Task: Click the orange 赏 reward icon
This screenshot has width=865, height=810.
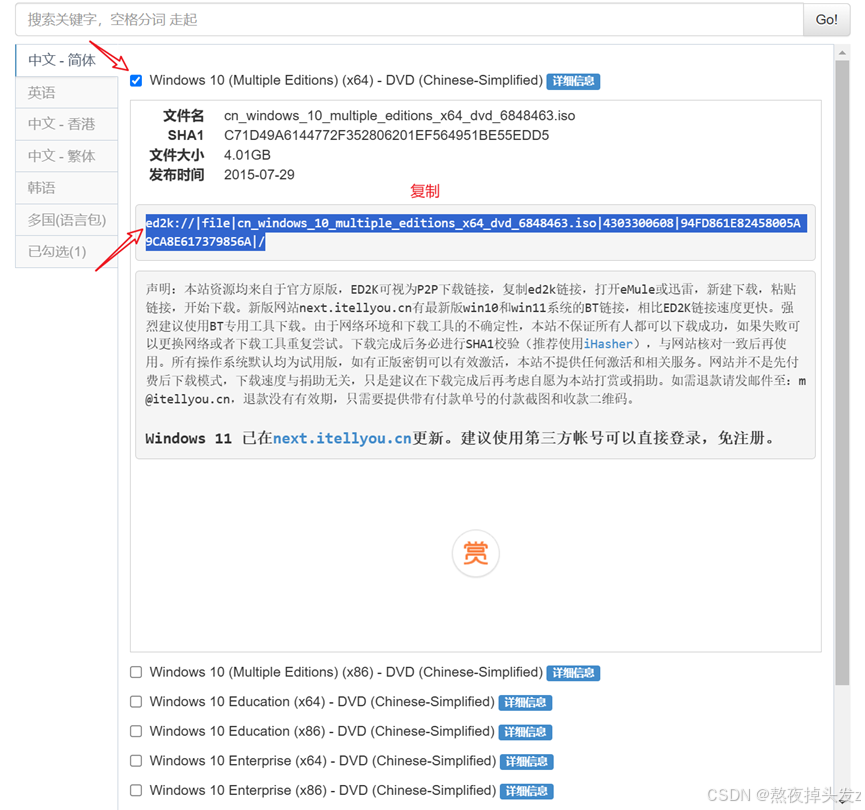Action: click(x=476, y=553)
